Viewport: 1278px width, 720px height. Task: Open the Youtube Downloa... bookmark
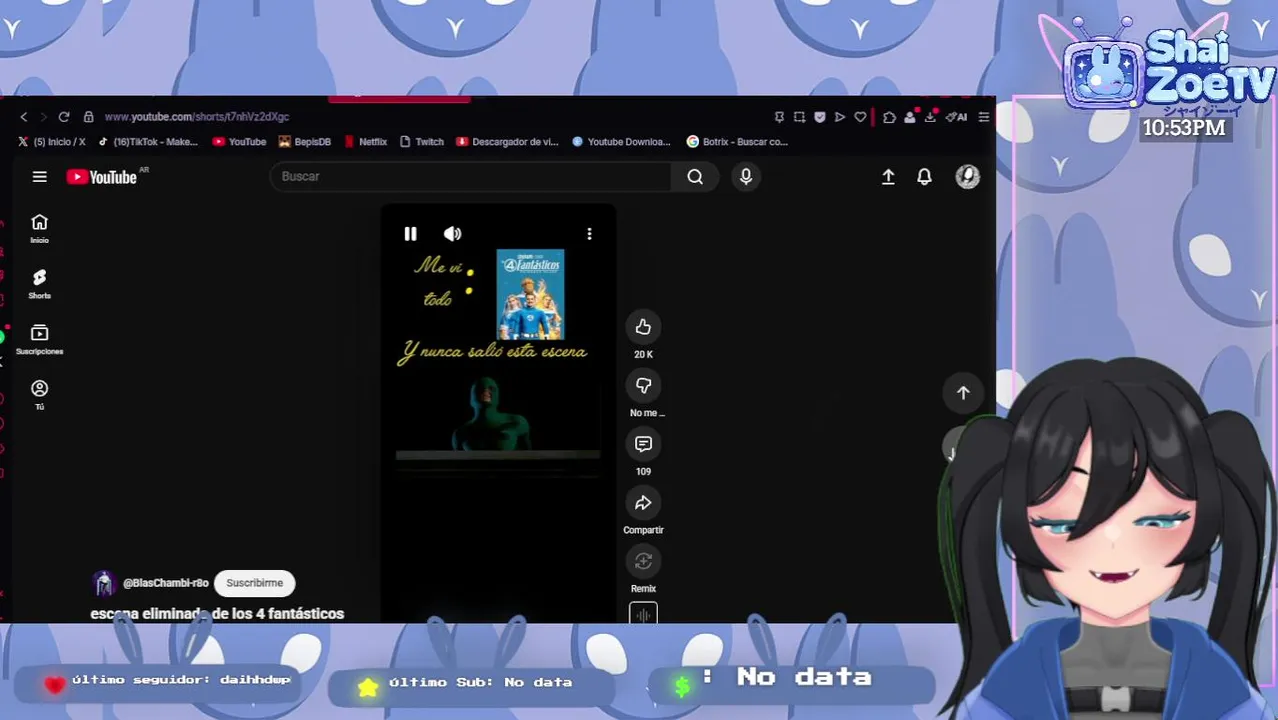pos(621,142)
